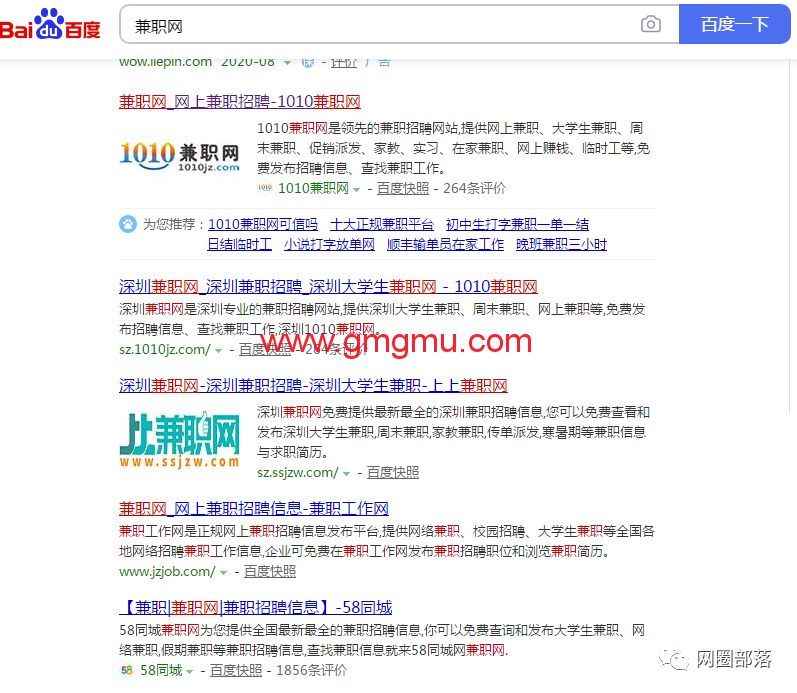The height and width of the screenshot is (693, 797).
Task: Expand dropdown arrow after sz.ssjzw.com/
Action: tap(347, 473)
